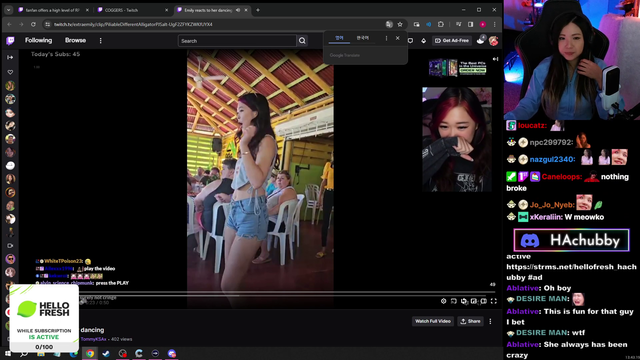640x360 pixels.
Task: Open the Bits diamond icon
Action: (x=423, y=41)
